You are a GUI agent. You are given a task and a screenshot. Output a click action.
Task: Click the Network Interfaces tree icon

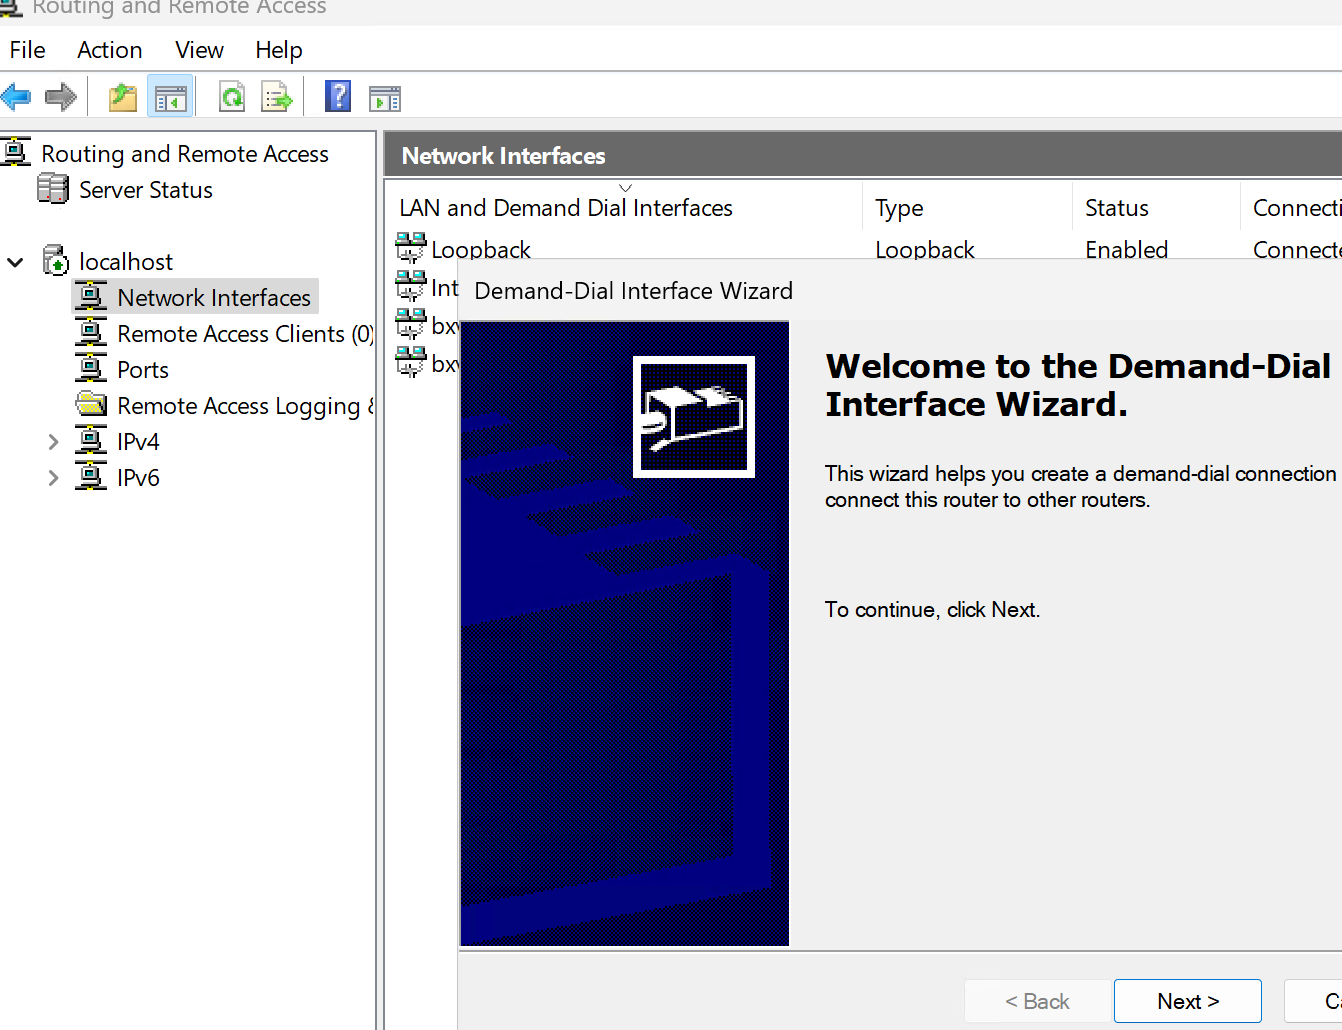point(91,296)
